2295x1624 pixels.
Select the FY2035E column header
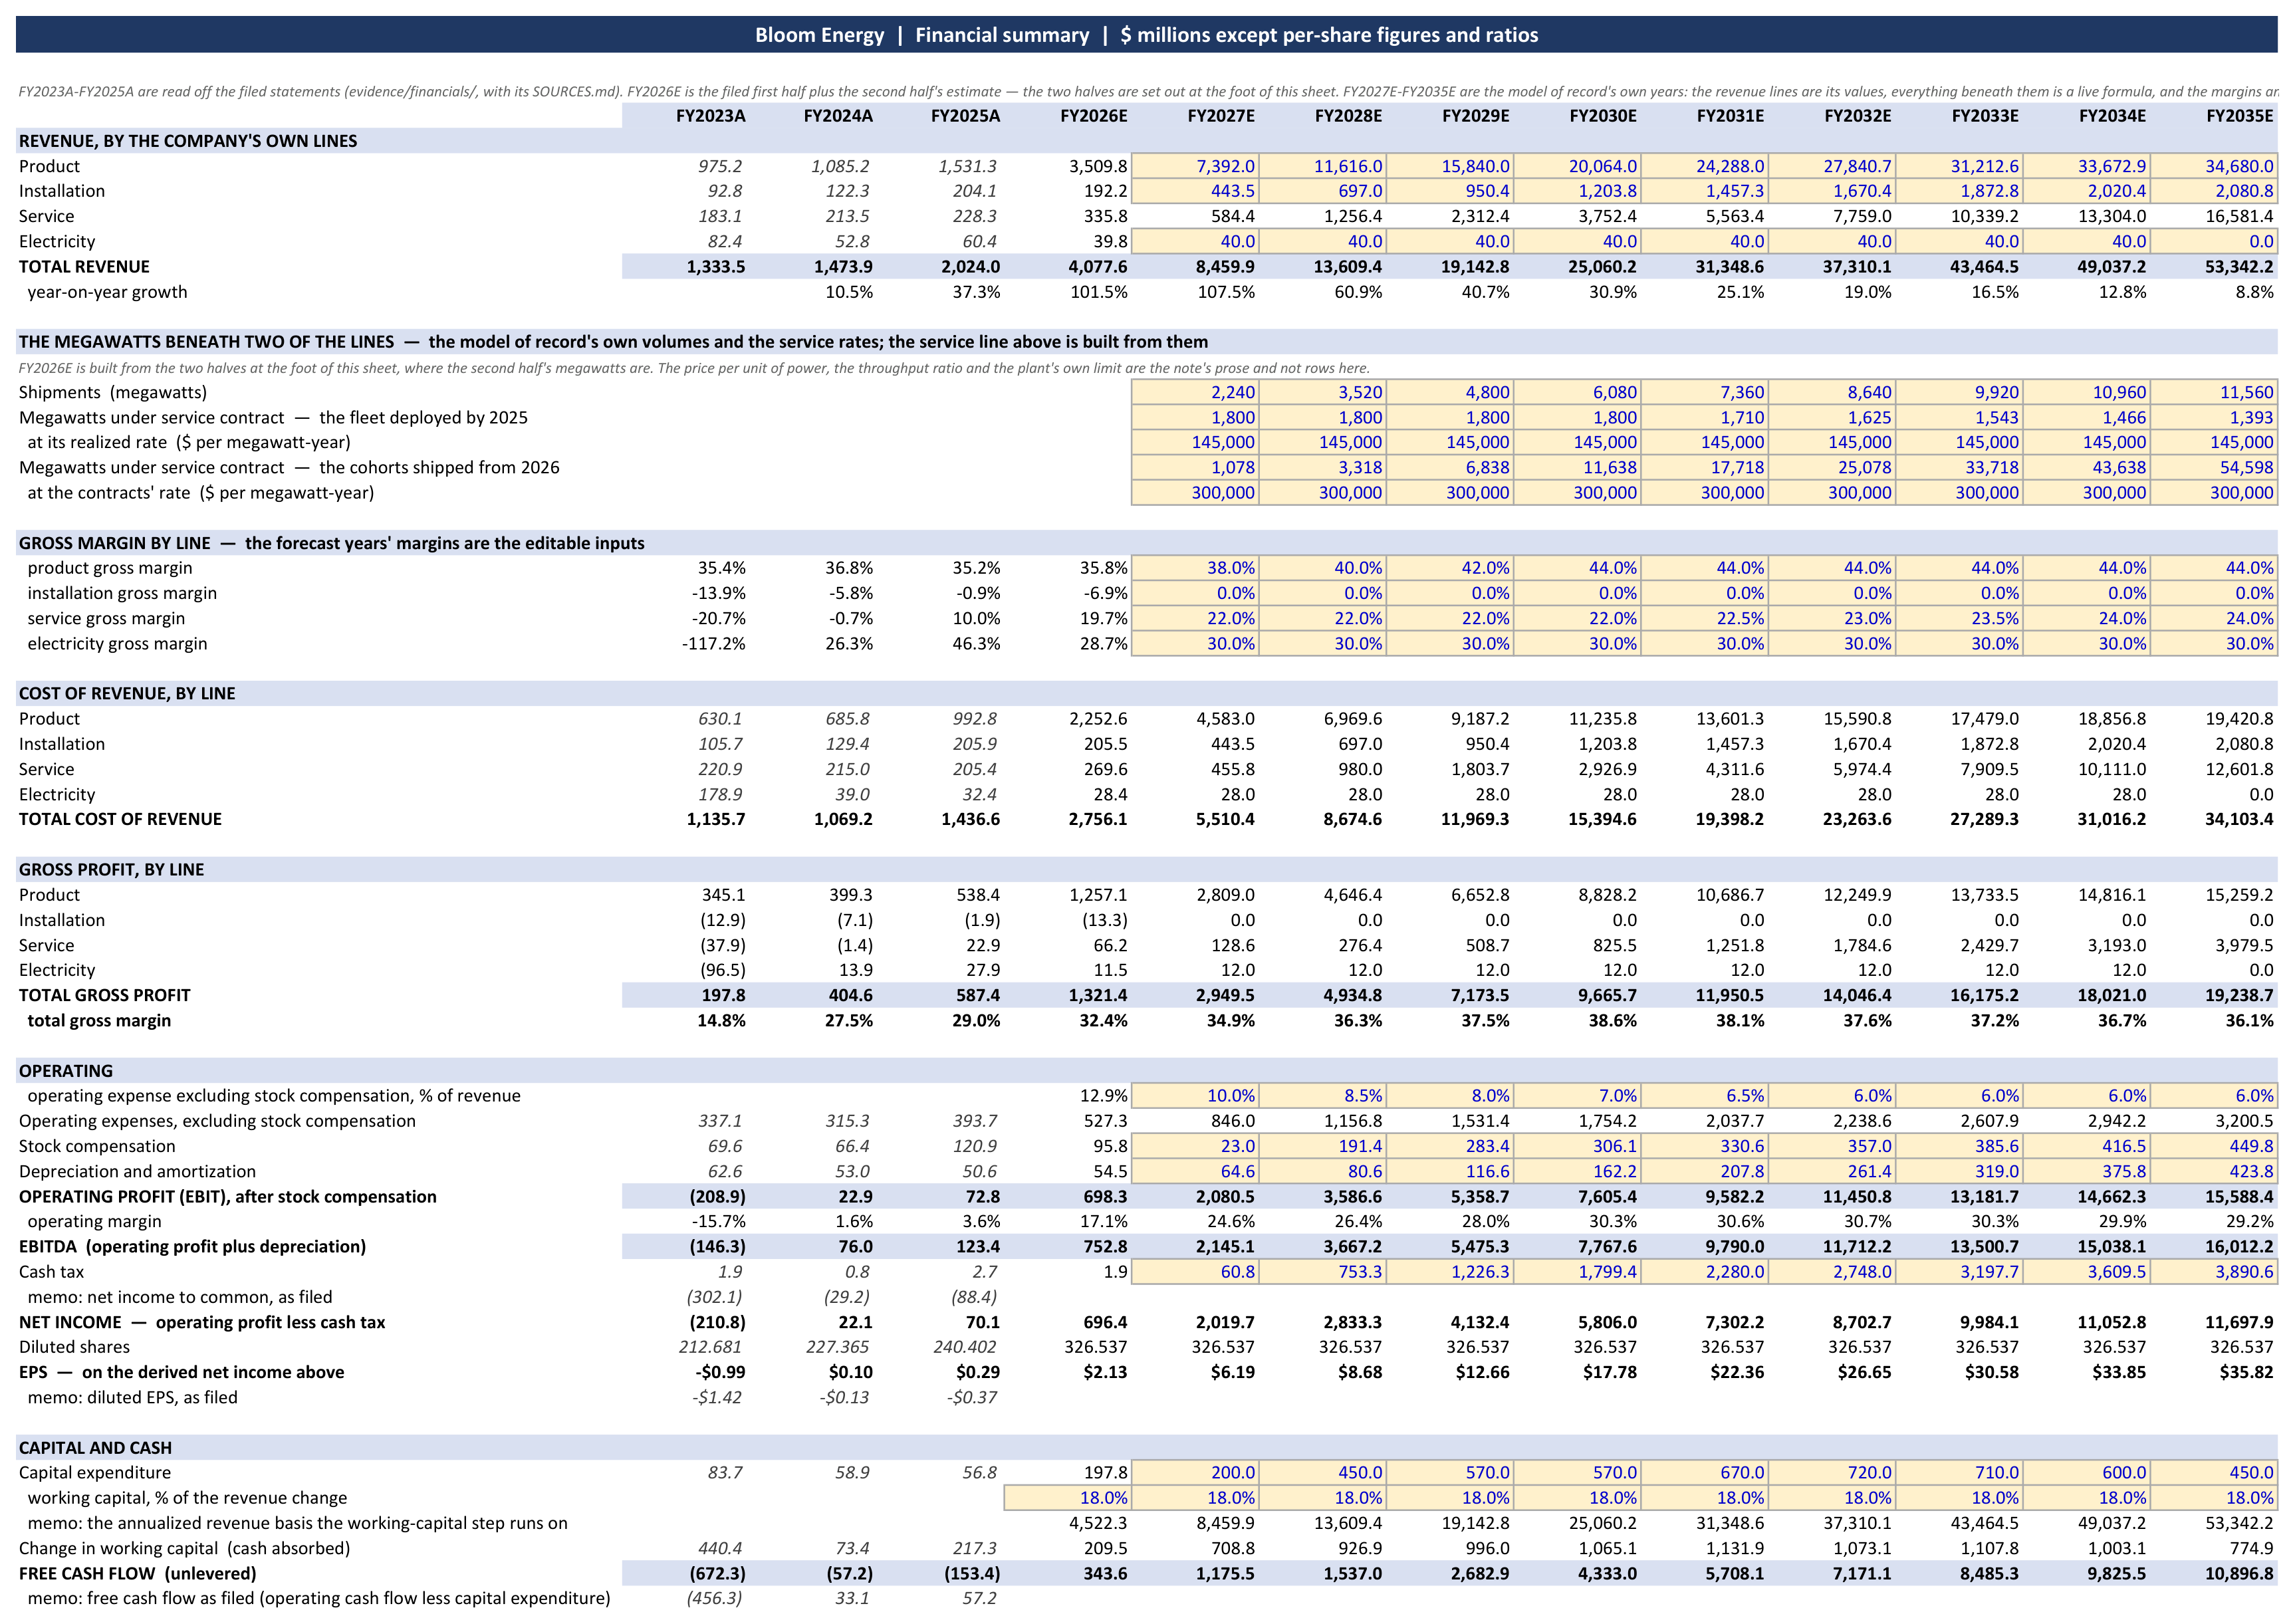pyautogui.click(x=2240, y=116)
